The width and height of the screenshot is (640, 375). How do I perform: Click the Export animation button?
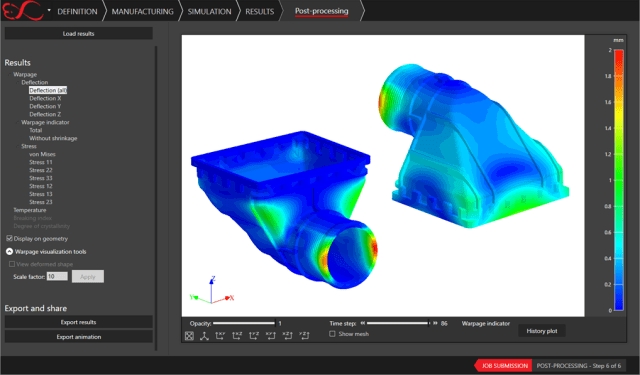pyautogui.click(x=78, y=337)
